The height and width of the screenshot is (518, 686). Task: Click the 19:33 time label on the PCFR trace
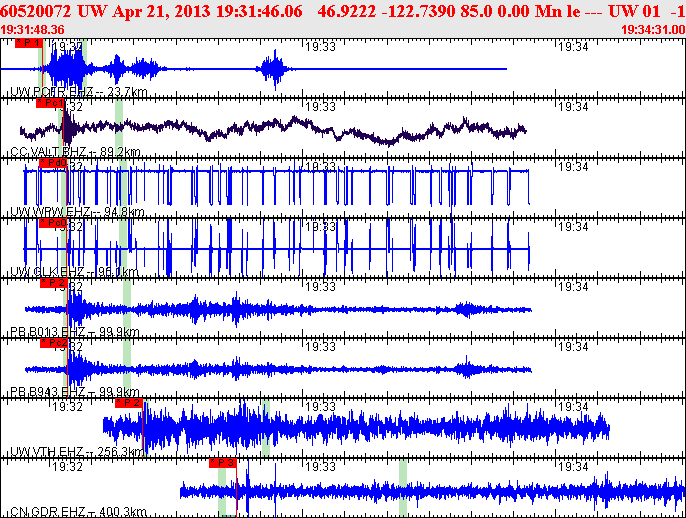[319, 46]
